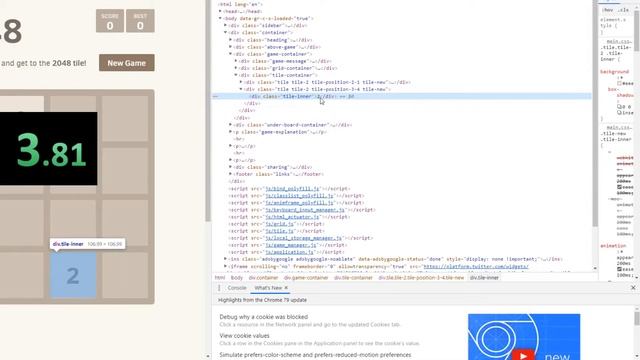
Task: Close the What's New tab with its X
Action: coord(286,288)
